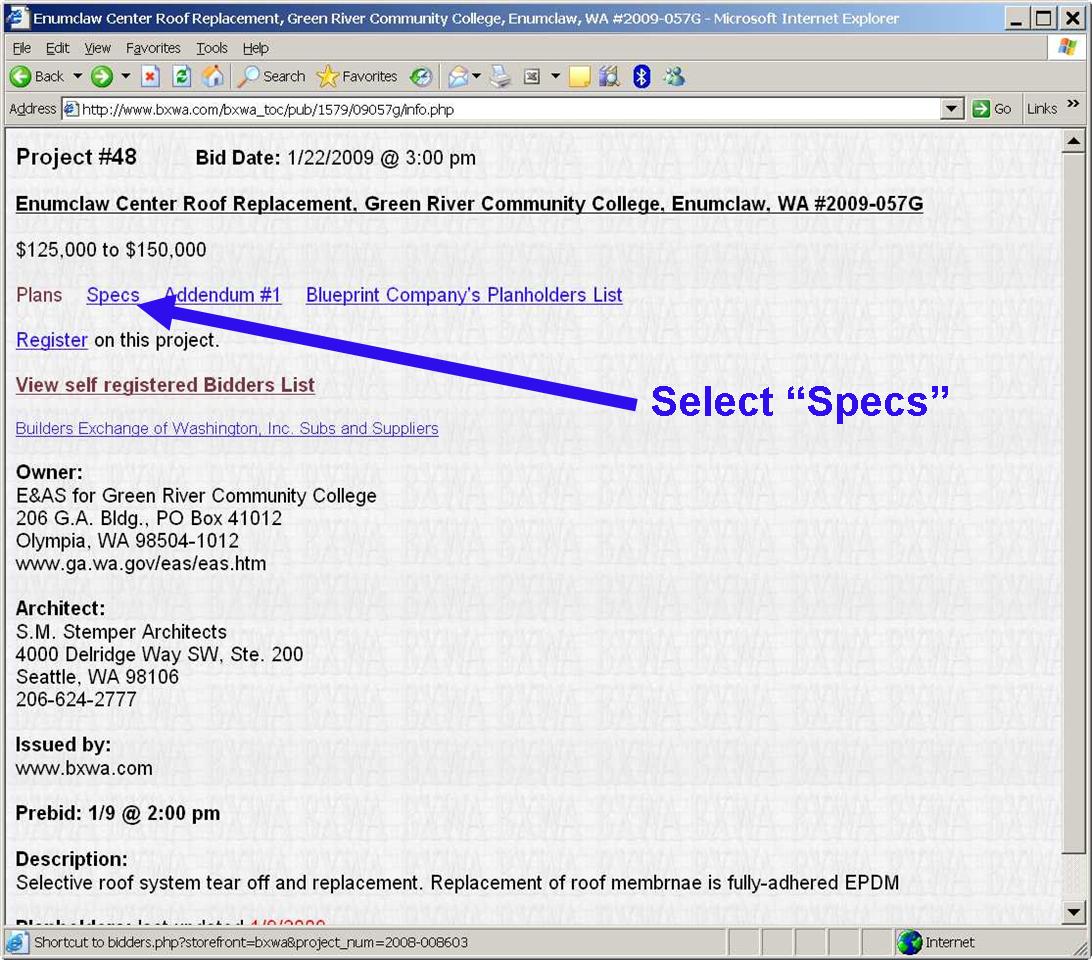Click the 'Olympia, WA 98504-1012' address line
The image size is (1092, 960).
click(x=127, y=541)
